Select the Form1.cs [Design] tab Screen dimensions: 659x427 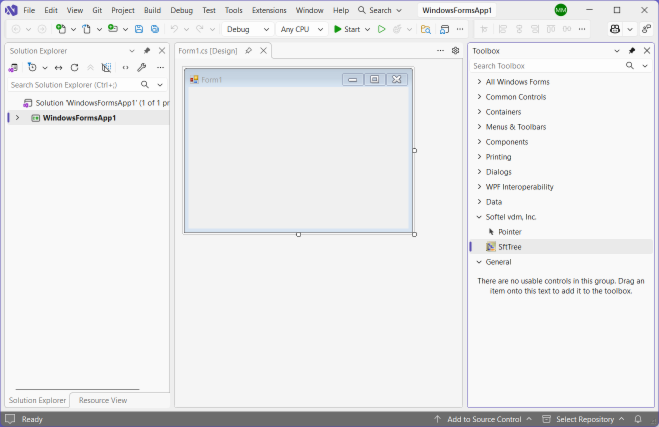click(x=208, y=51)
